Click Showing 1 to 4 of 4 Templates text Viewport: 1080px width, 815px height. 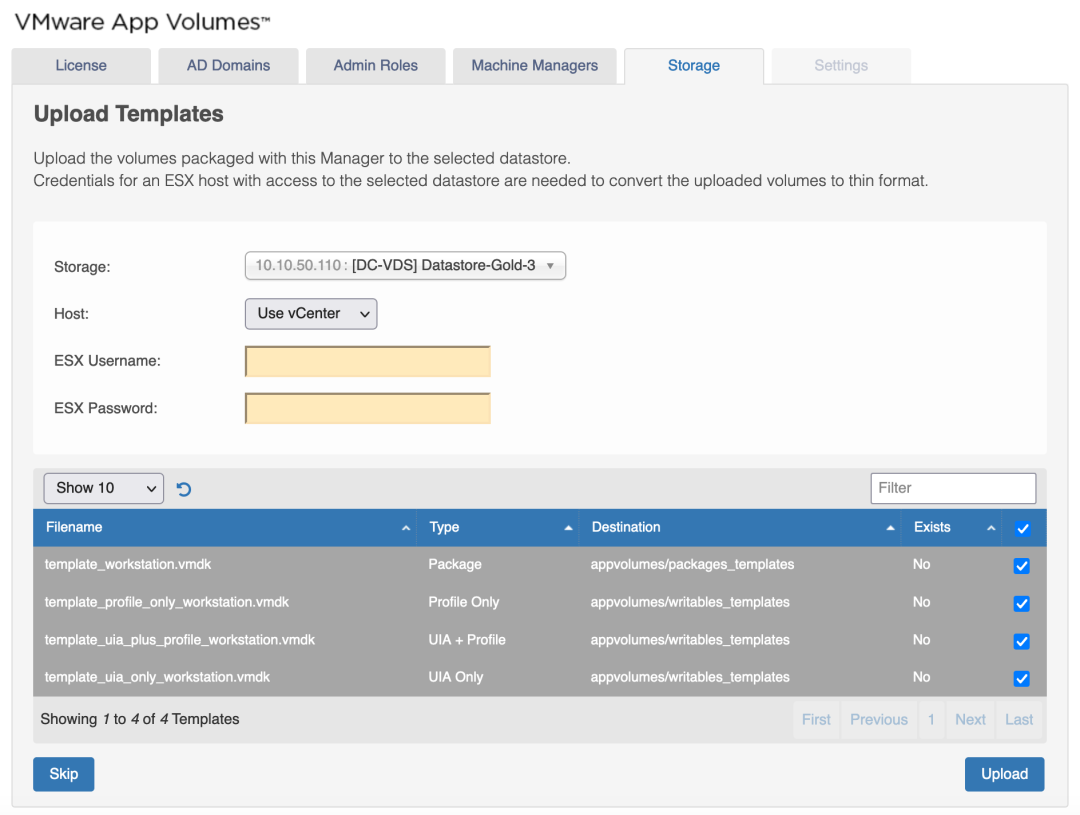point(140,719)
